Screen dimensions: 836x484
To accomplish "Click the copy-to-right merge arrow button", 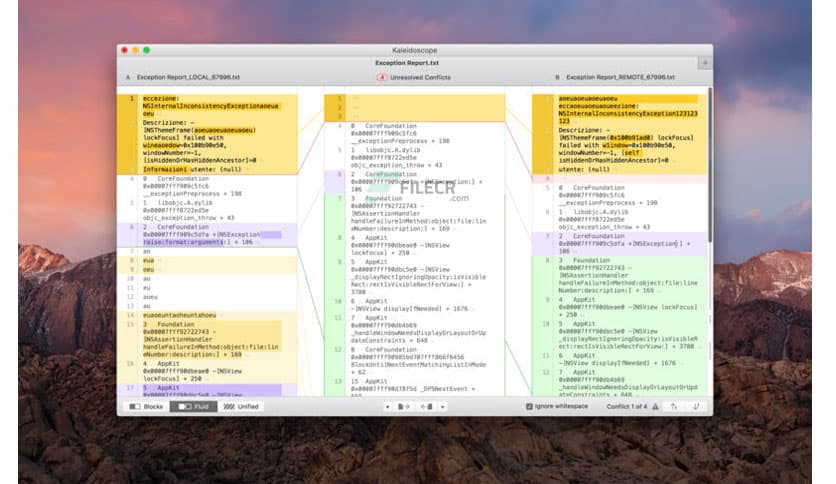I will tap(402, 407).
